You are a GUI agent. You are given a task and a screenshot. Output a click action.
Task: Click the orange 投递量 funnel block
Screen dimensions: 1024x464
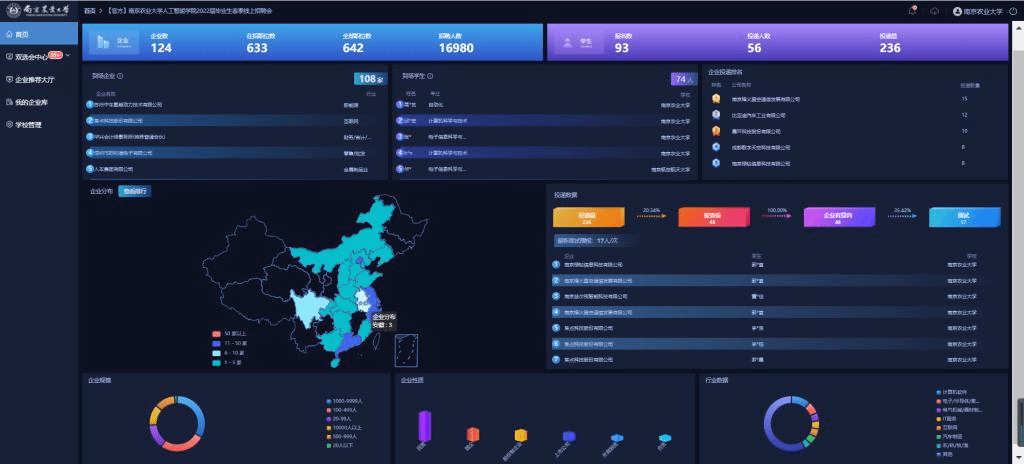(x=588, y=216)
